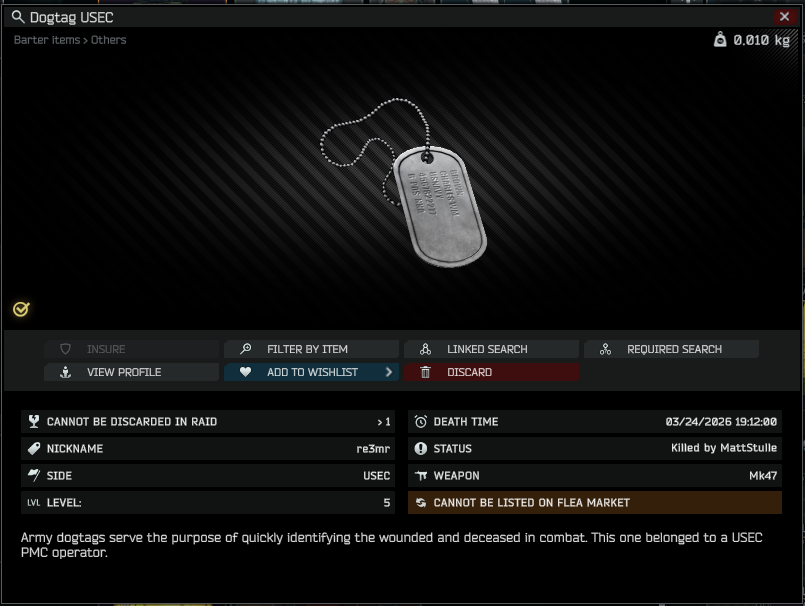Viewport: 805px width, 606px height.
Task: Click the discard limit value >1
Action: pyautogui.click(x=384, y=422)
